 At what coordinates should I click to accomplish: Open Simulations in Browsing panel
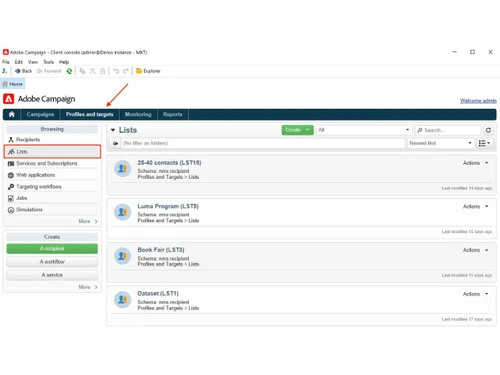coord(52,210)
